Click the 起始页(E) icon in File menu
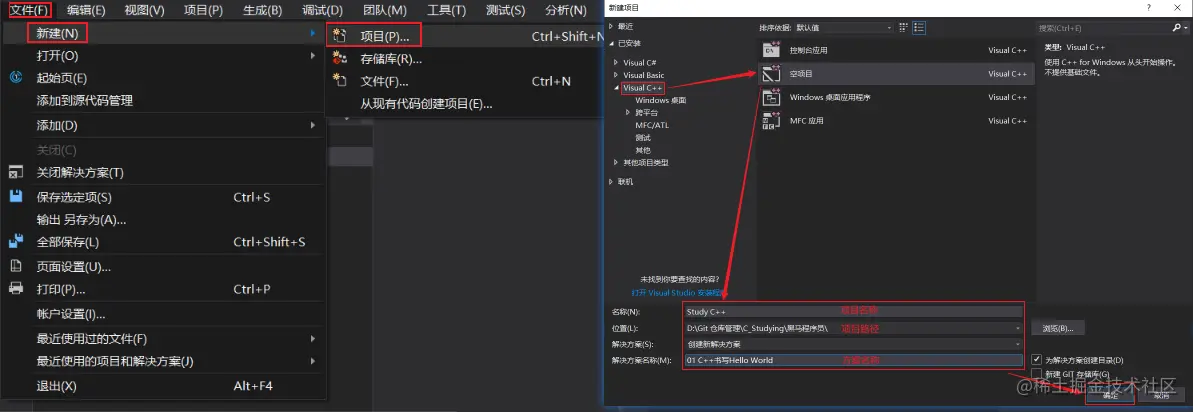This screenshot has height=412, width=1193. pyautogui.click(x=16, y=78)
